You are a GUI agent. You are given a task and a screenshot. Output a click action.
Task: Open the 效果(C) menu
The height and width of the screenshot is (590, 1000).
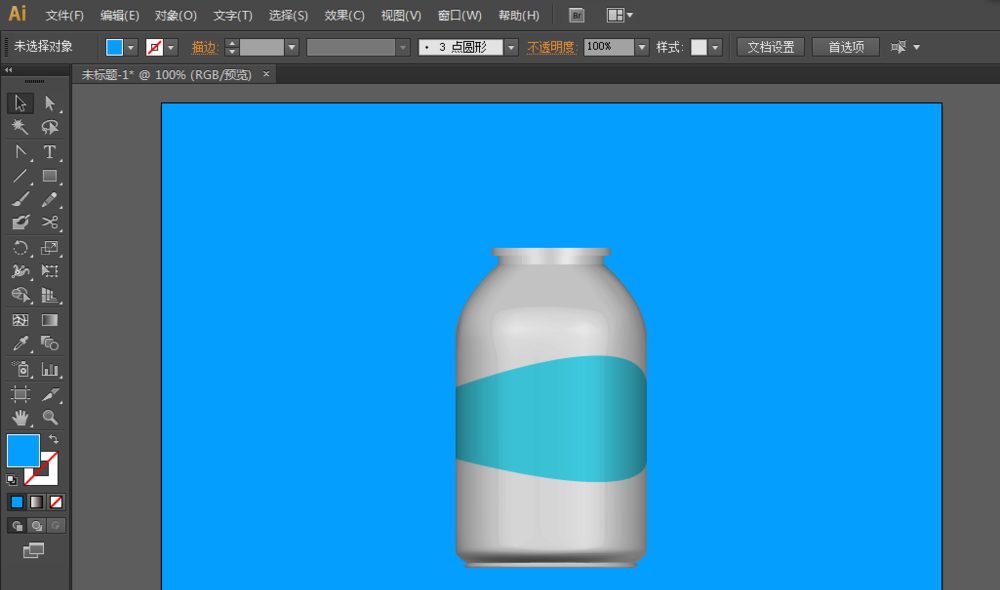tap(344, 15)
